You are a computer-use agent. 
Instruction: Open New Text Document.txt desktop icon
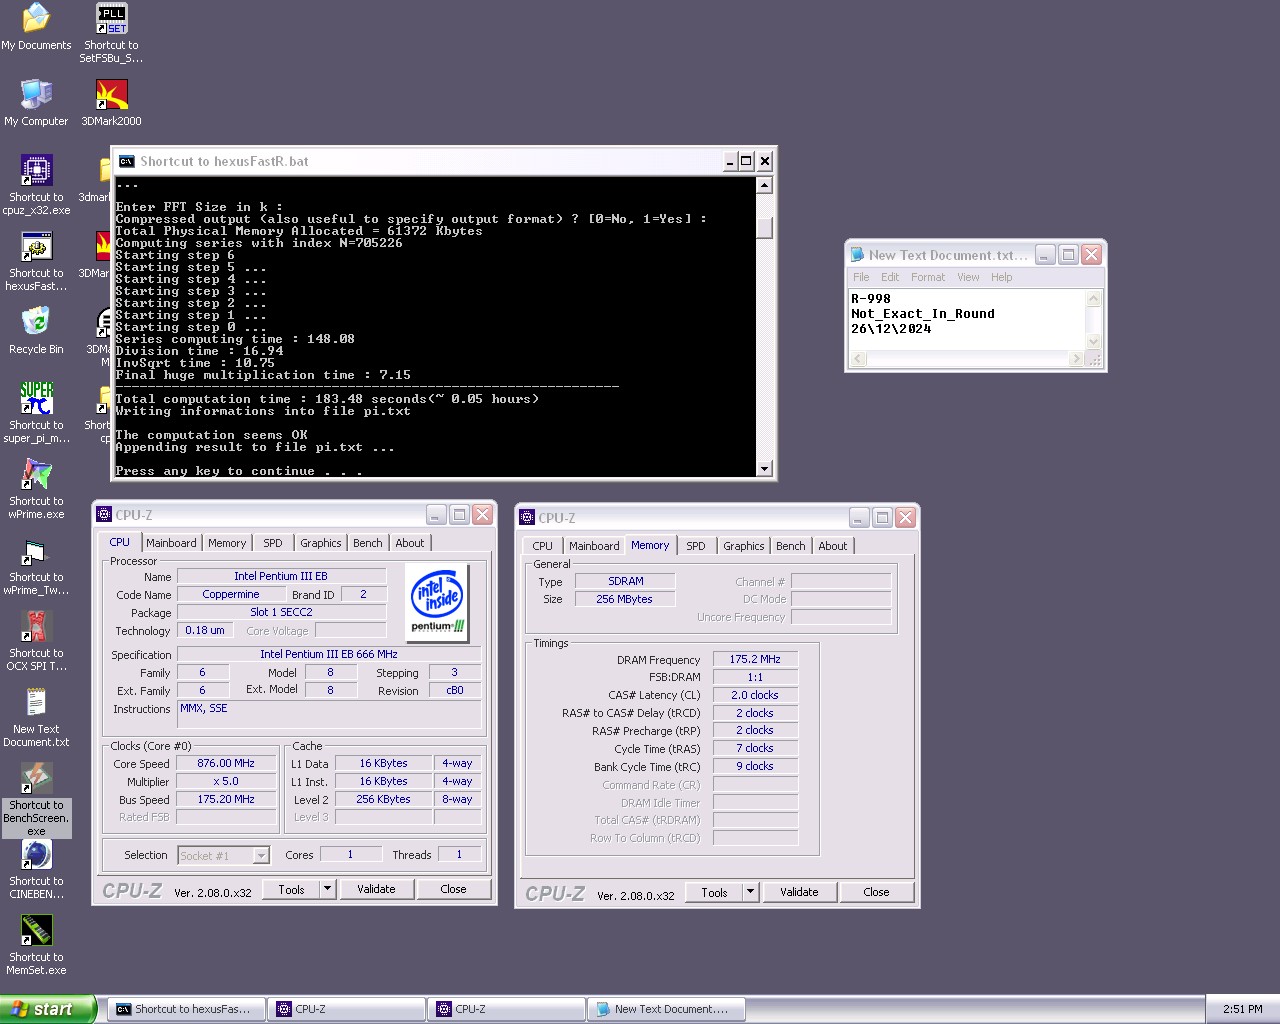click(x=36, y=702)
